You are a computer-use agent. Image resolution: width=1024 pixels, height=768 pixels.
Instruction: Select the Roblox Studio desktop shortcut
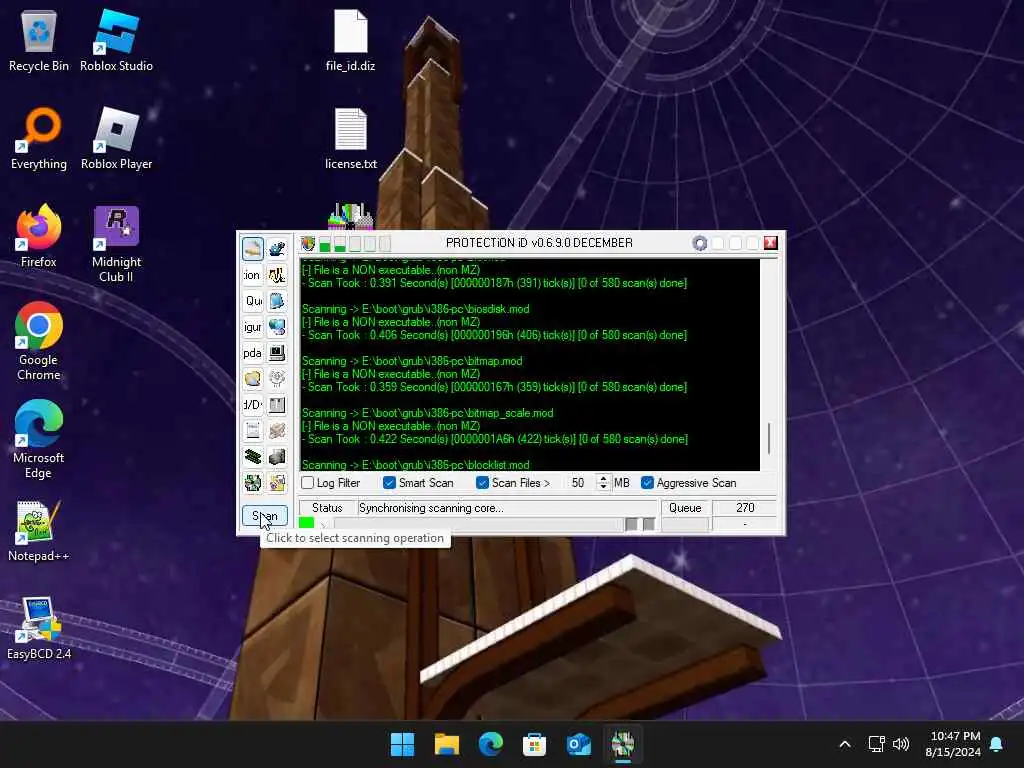coord(116,40)
